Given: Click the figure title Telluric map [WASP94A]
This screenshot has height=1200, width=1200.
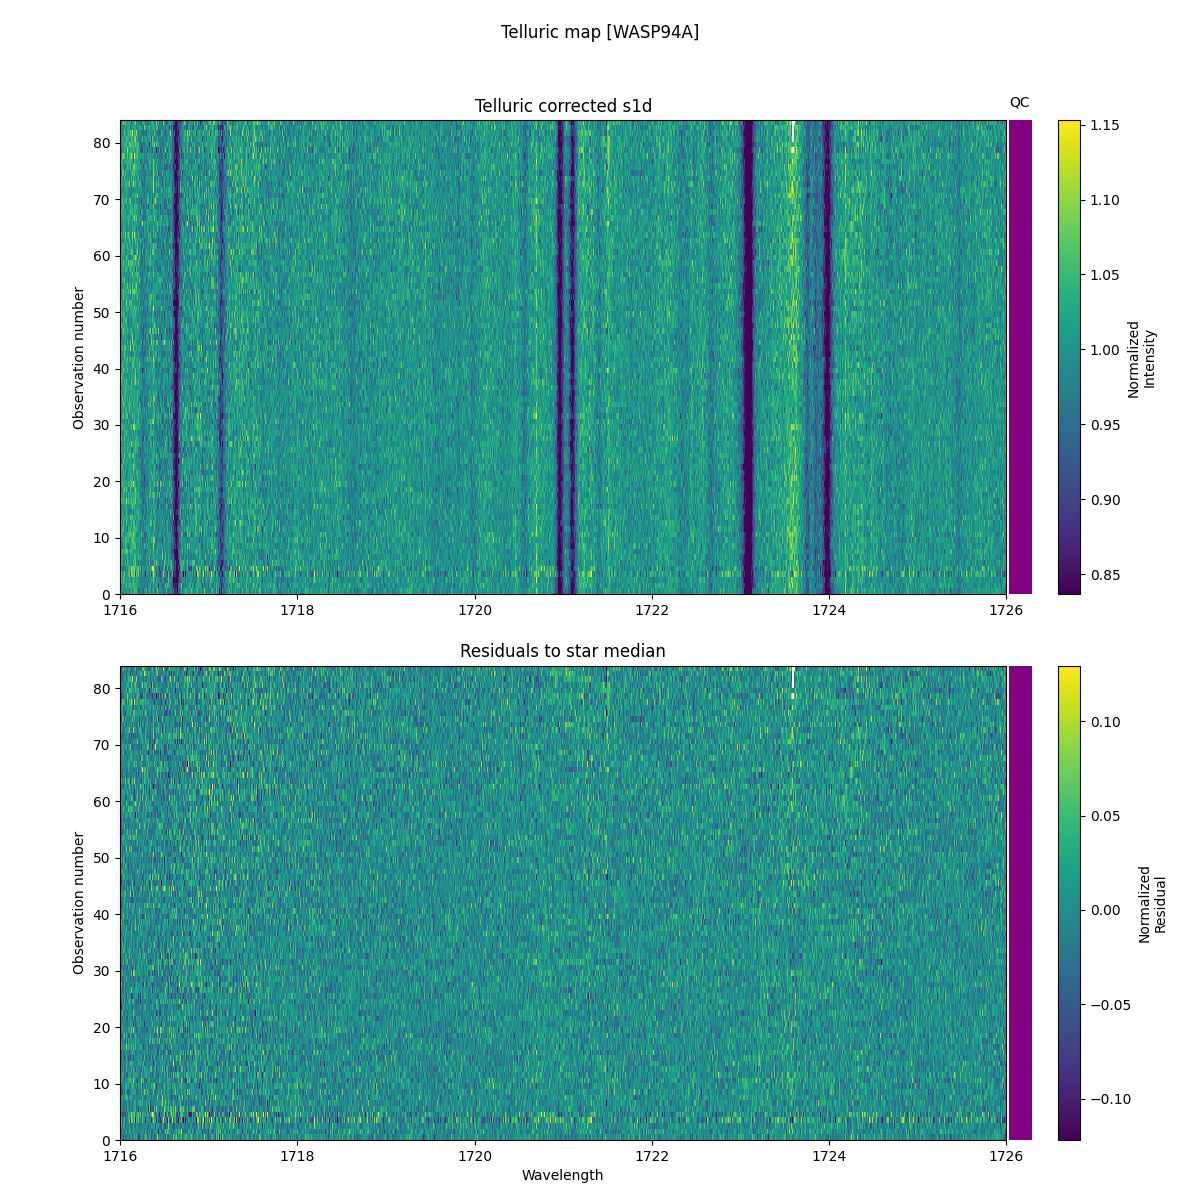Looking at the screenshot, I should 599,32.
